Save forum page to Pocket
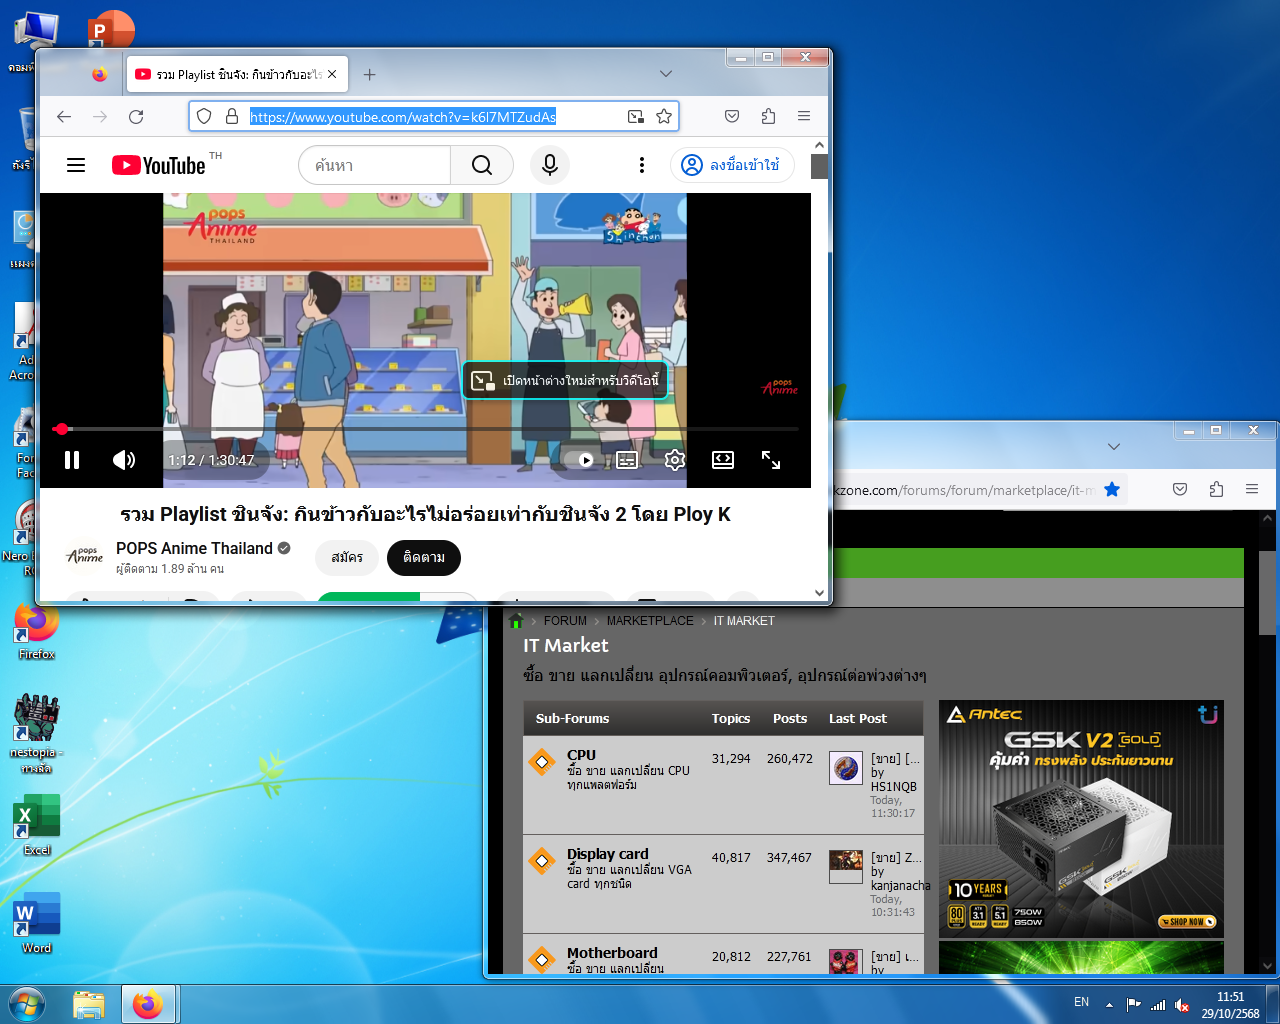The image size is (1280, 1024). point(1180,489)
